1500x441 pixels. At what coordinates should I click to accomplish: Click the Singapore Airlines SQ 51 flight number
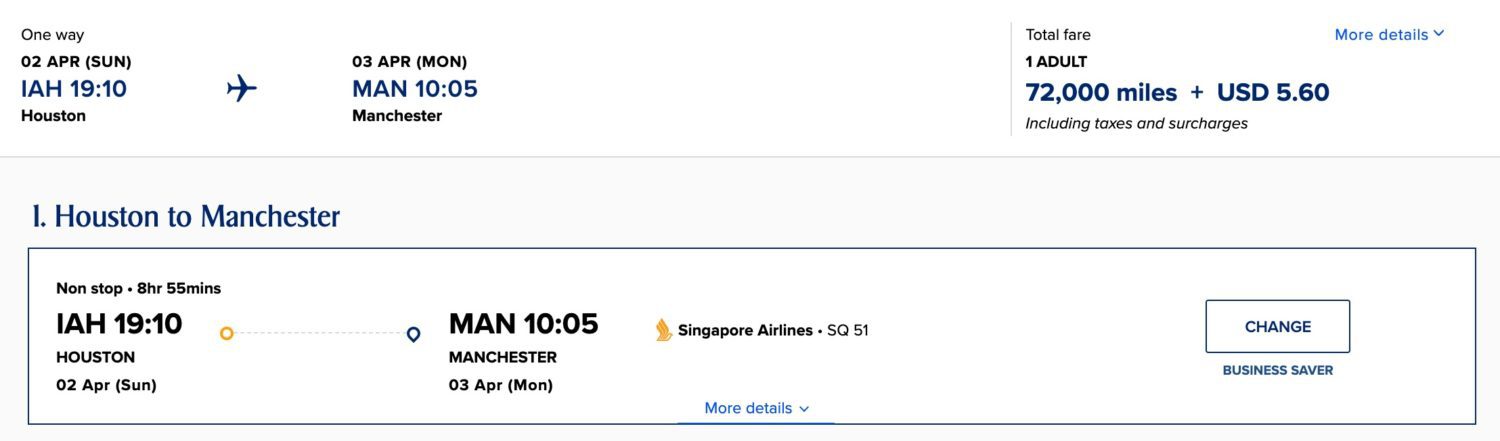coord(848,330)
